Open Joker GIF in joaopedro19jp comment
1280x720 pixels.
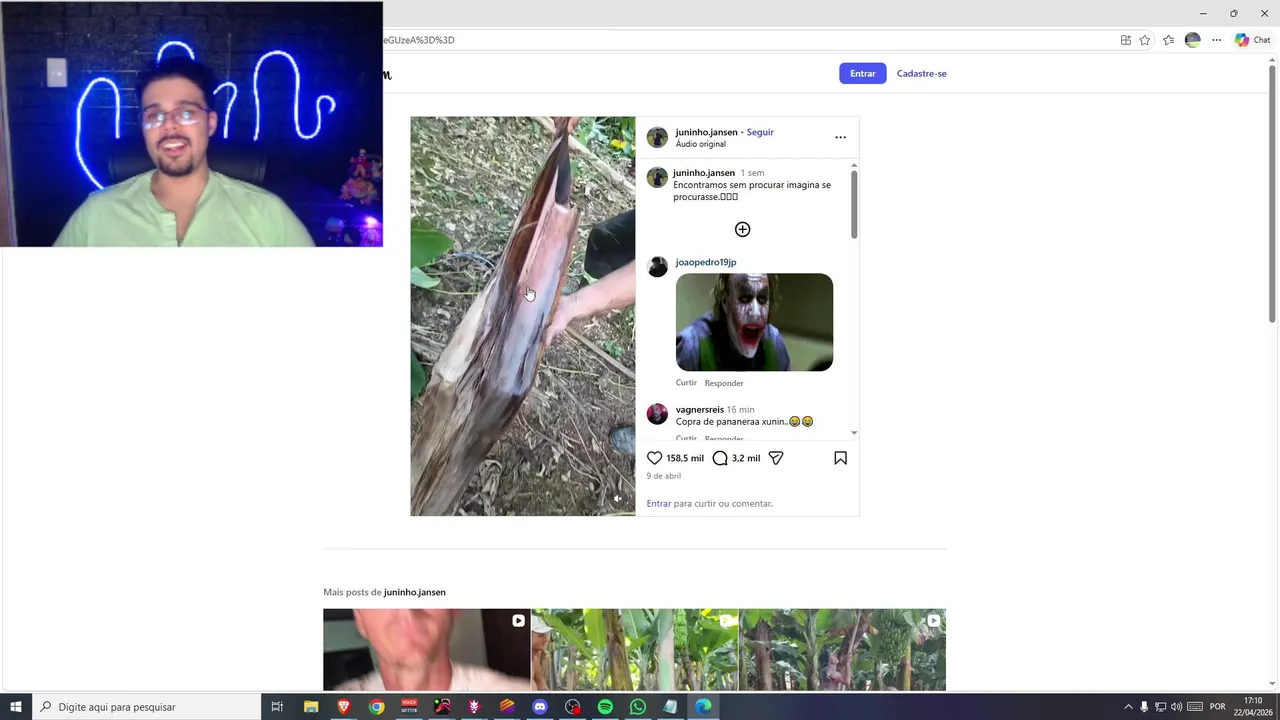tap(754, 322)
